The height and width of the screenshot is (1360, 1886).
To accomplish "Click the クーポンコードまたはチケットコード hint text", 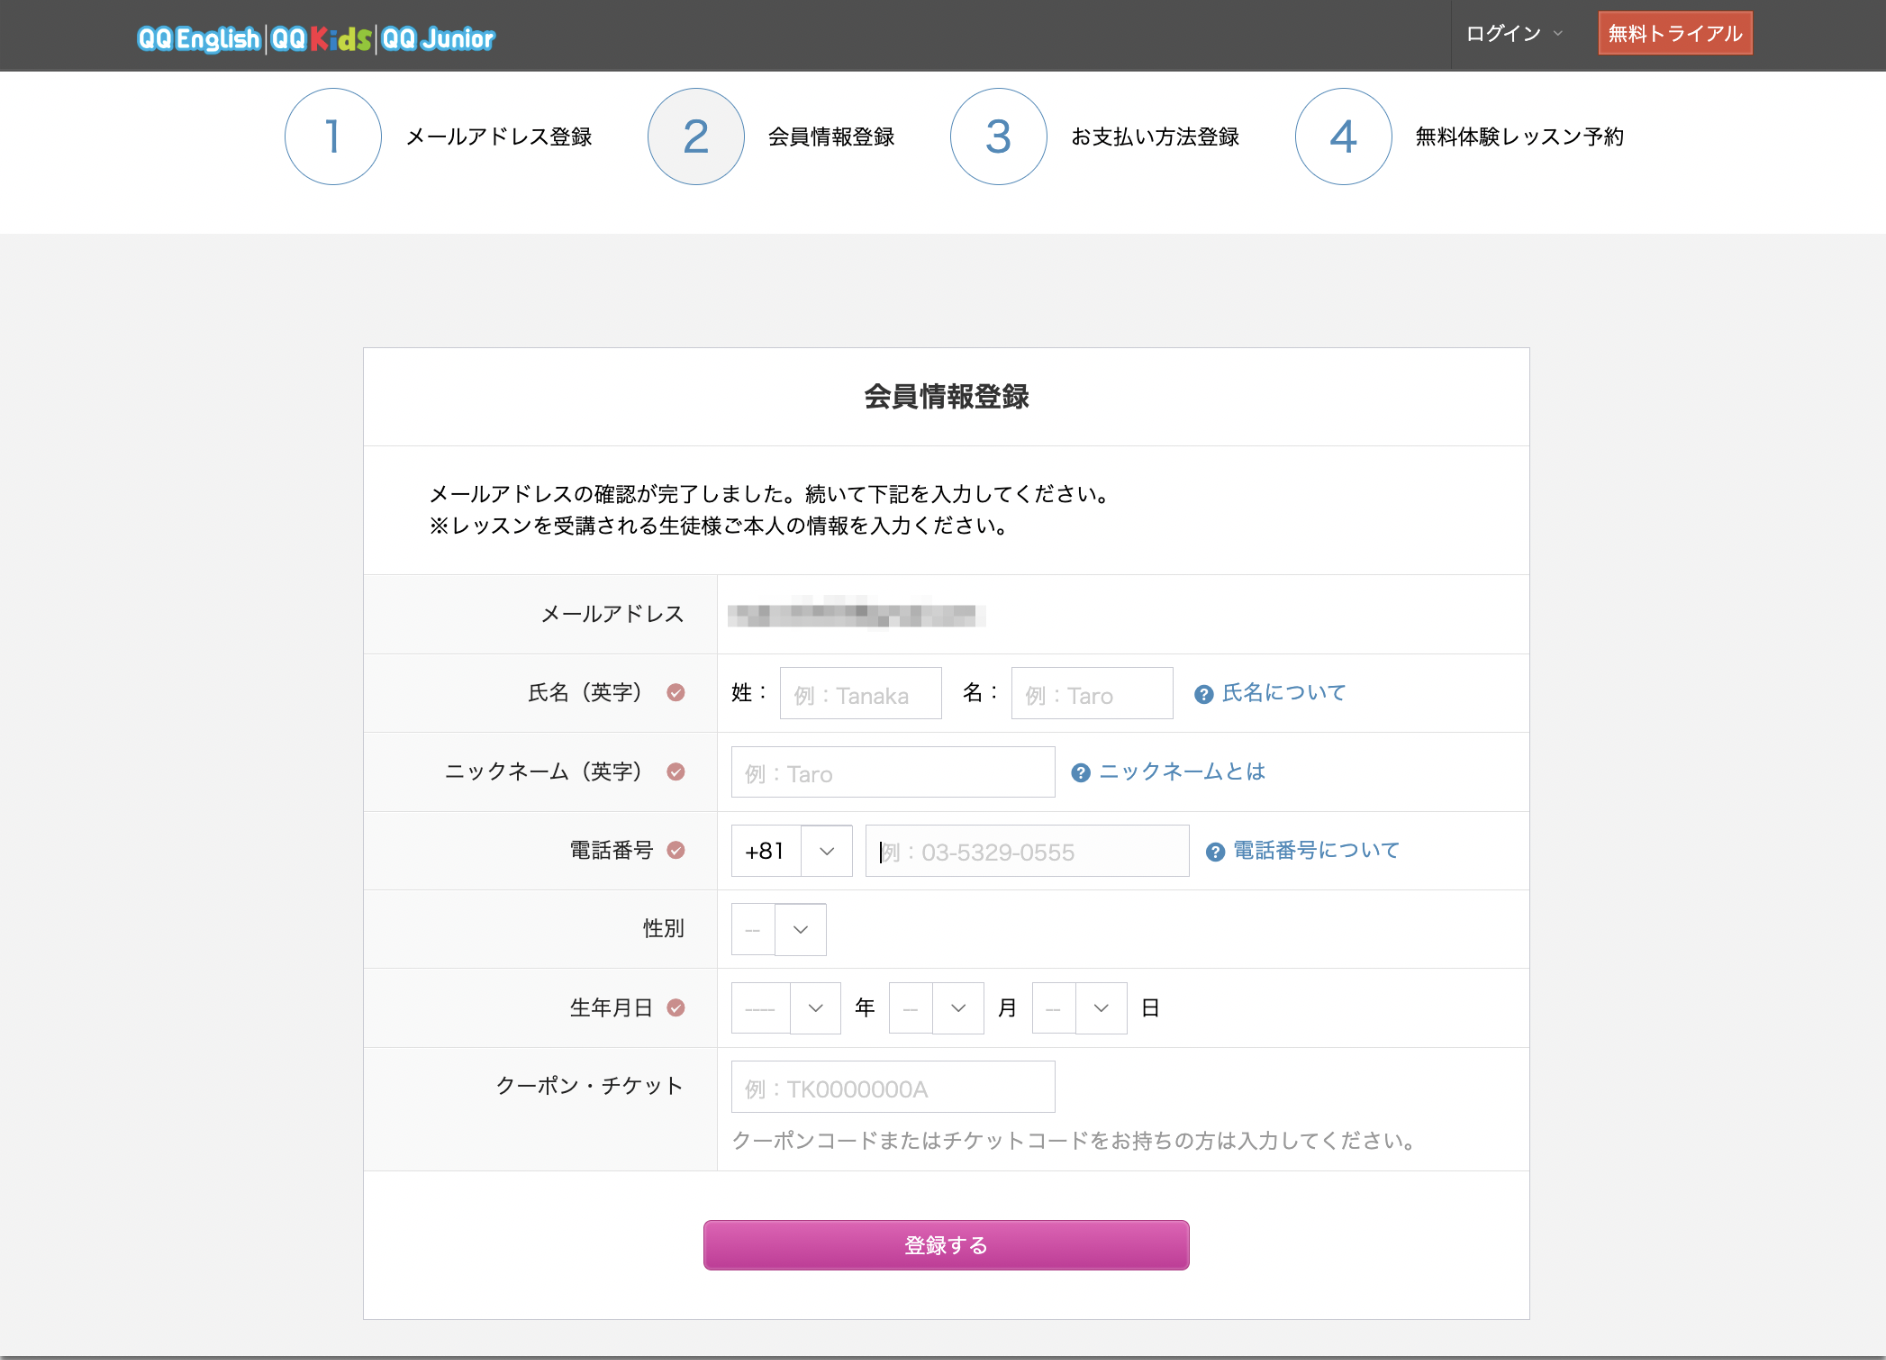I will pyautogui.click(x=1074, y=1141).
